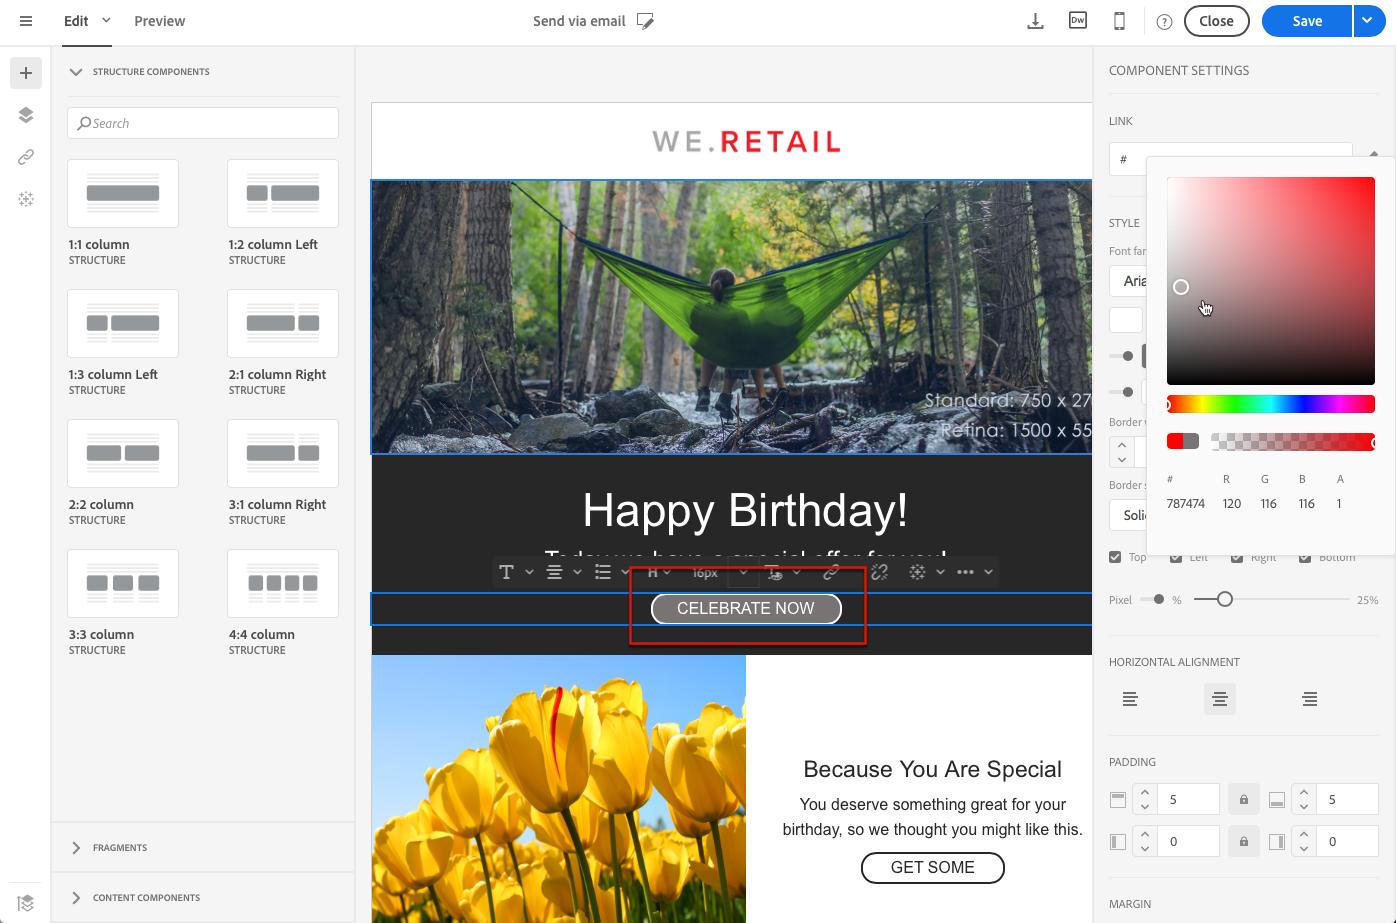The width and height of the screenshot is (1396, 923).
Task: Click the edit pencil icon beside Send via email
Action: pos(645,21)
